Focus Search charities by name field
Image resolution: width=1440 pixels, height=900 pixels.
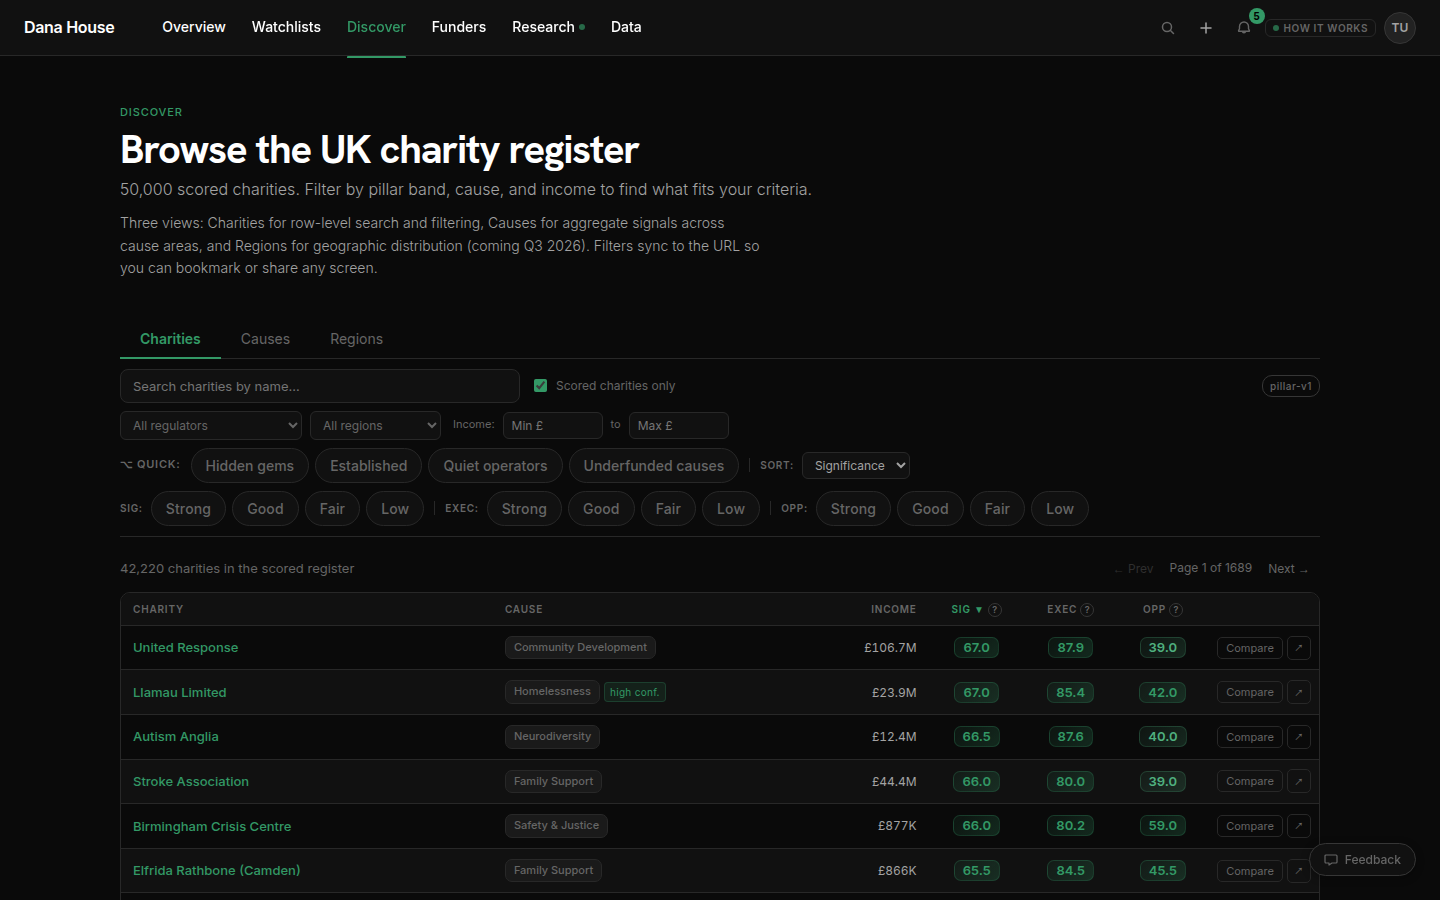pyautogui.click(x=320, y=386)
